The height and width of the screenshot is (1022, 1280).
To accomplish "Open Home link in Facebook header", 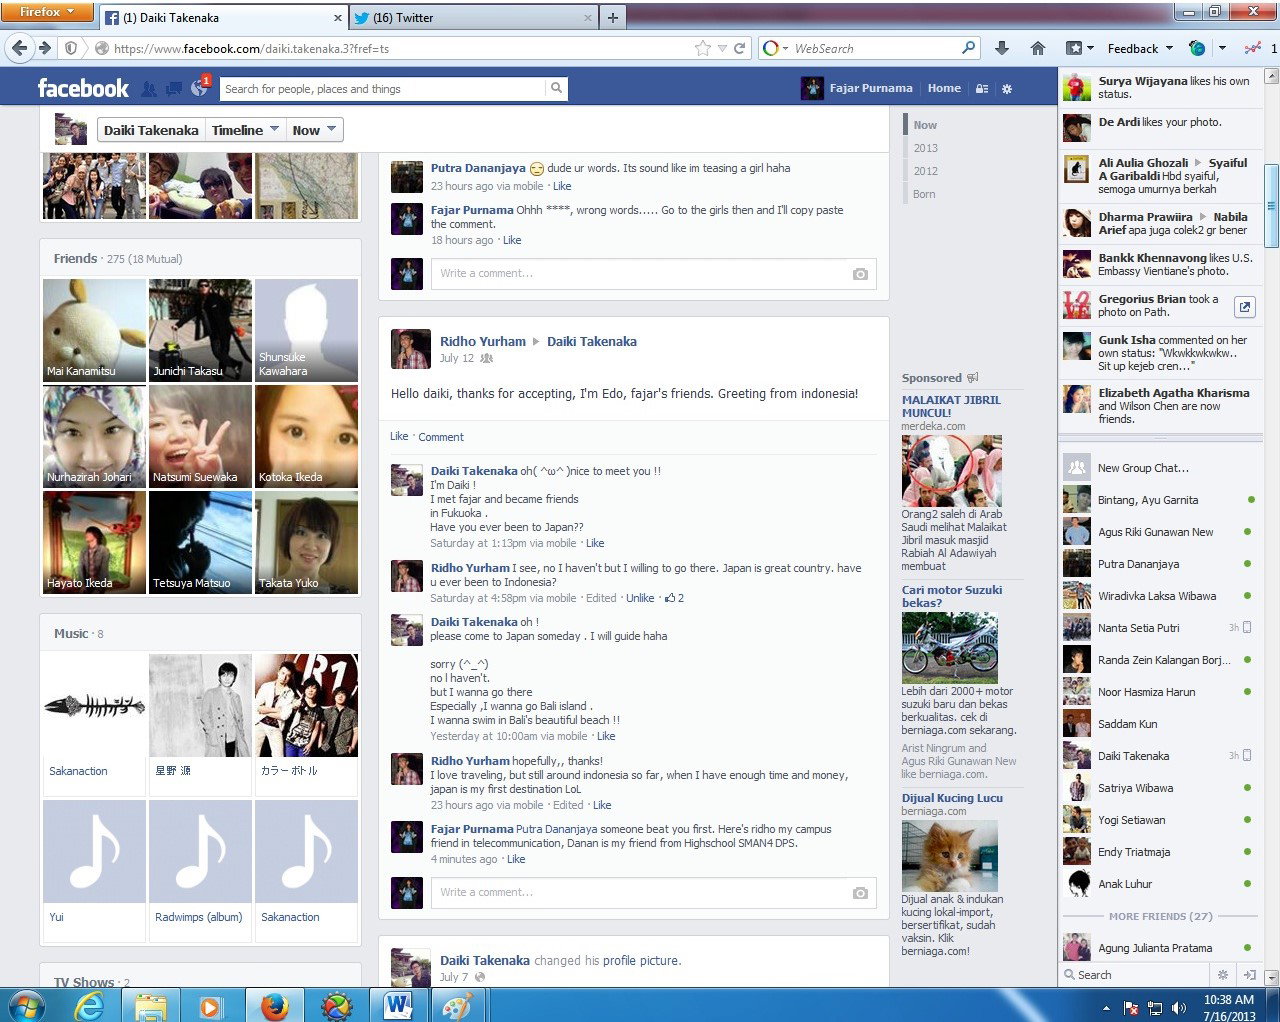I will coord(944,88).
